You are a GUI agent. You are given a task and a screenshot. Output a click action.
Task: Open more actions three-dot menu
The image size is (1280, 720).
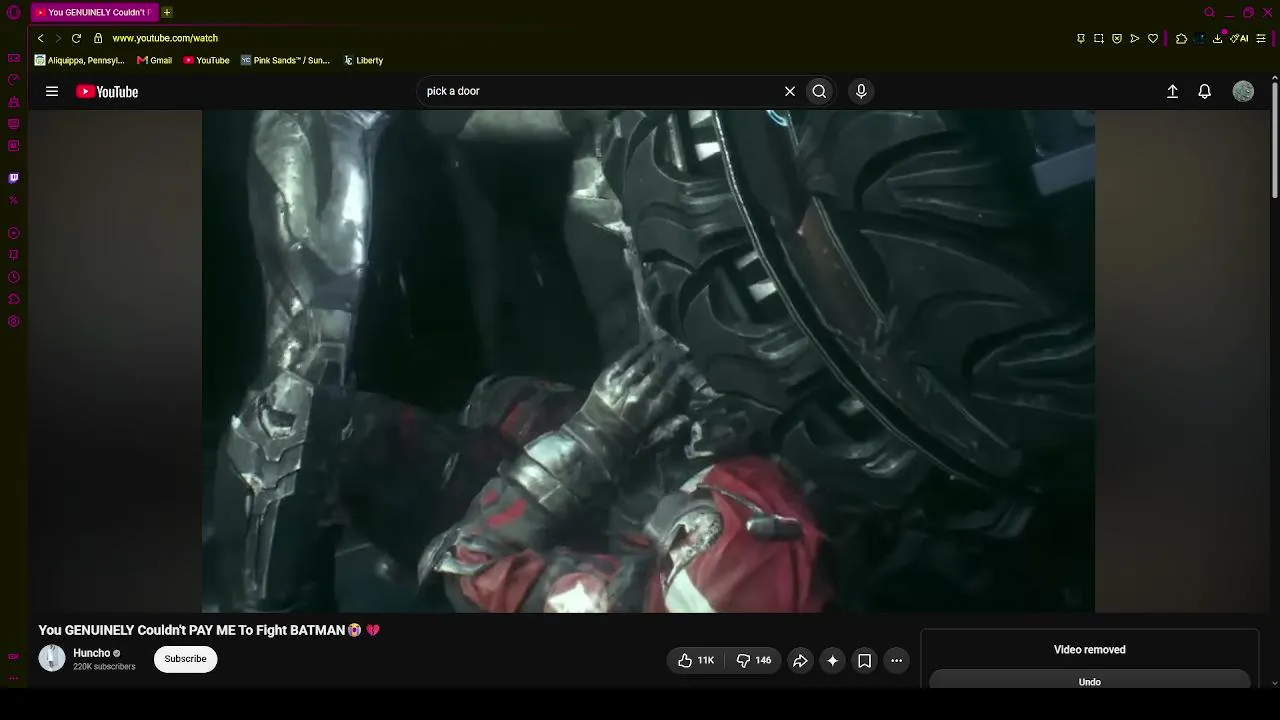[x=896, y=660]
